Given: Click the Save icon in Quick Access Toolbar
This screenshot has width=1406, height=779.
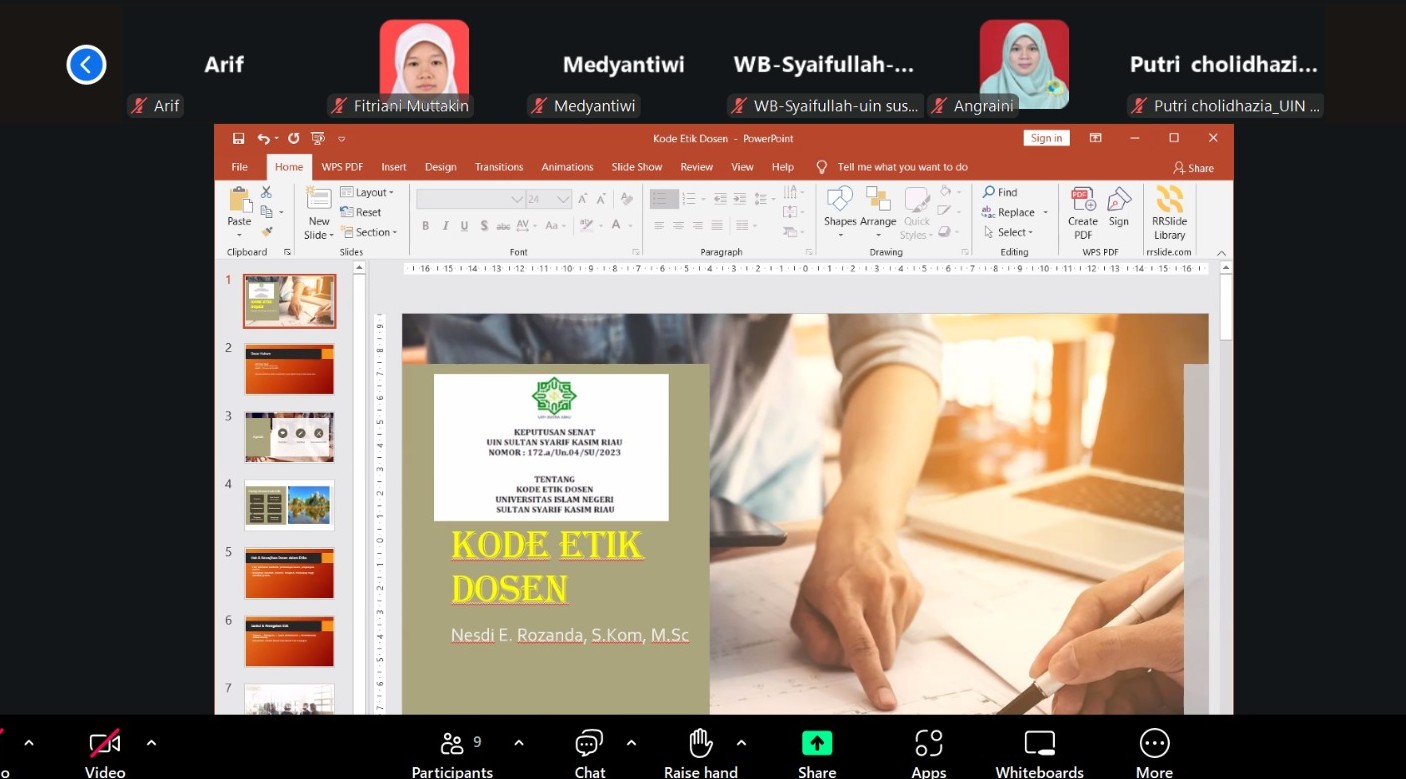Looking at the screenshot, I should pos(238,138).
